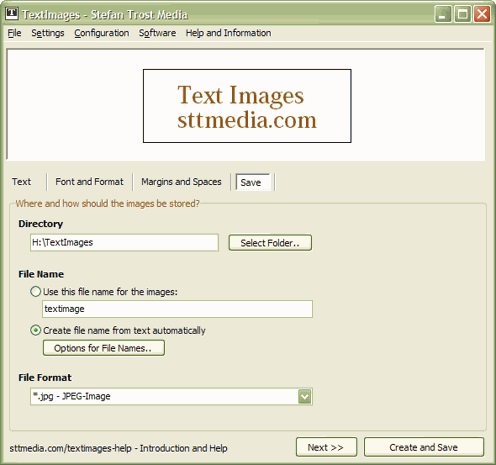The height and width of the screenshot is (465, 496).
Task: Open the Configuration menu
Action: 102,33
